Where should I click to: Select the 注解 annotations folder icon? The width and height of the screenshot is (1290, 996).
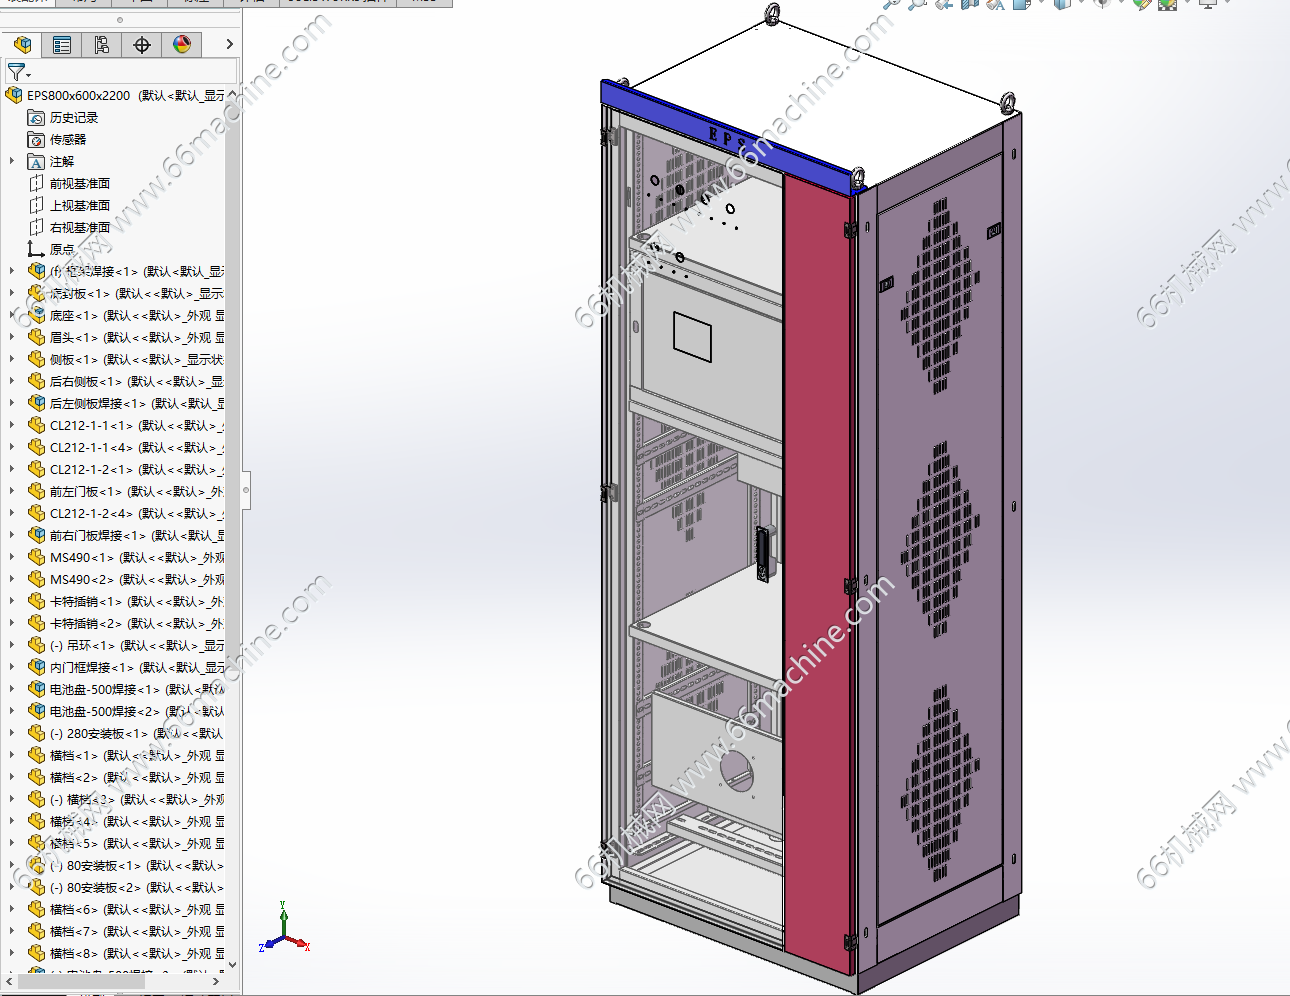[x=36, y=161]
